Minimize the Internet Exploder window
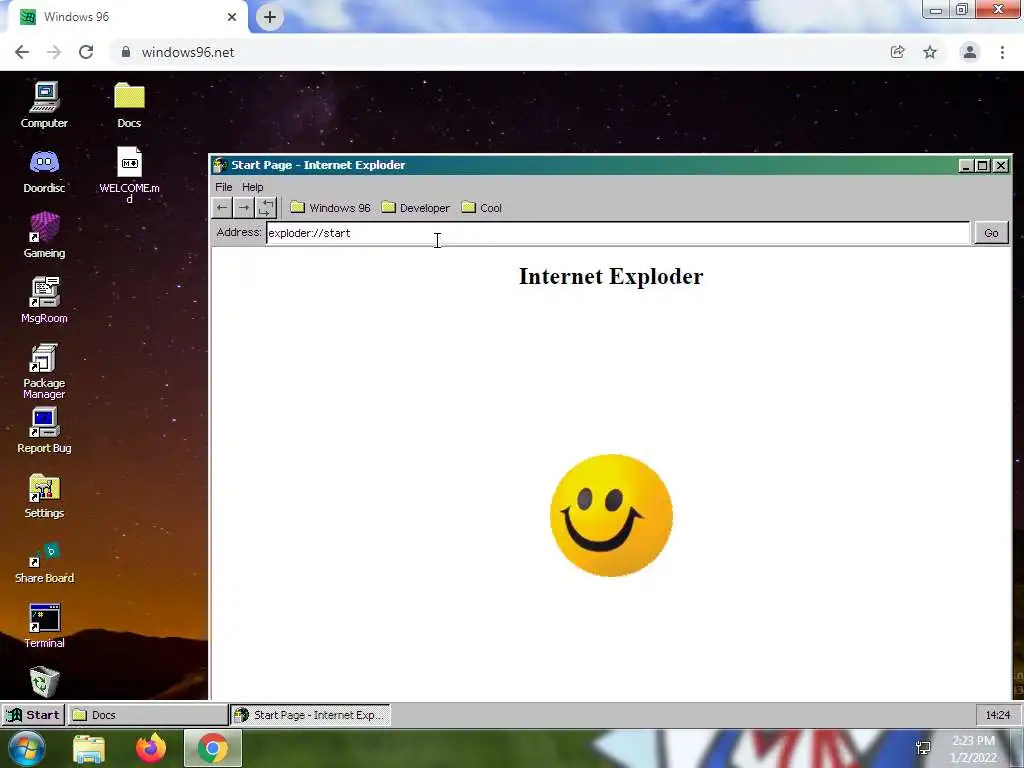This screenshot has height=768, width=1024. (966, 166)
